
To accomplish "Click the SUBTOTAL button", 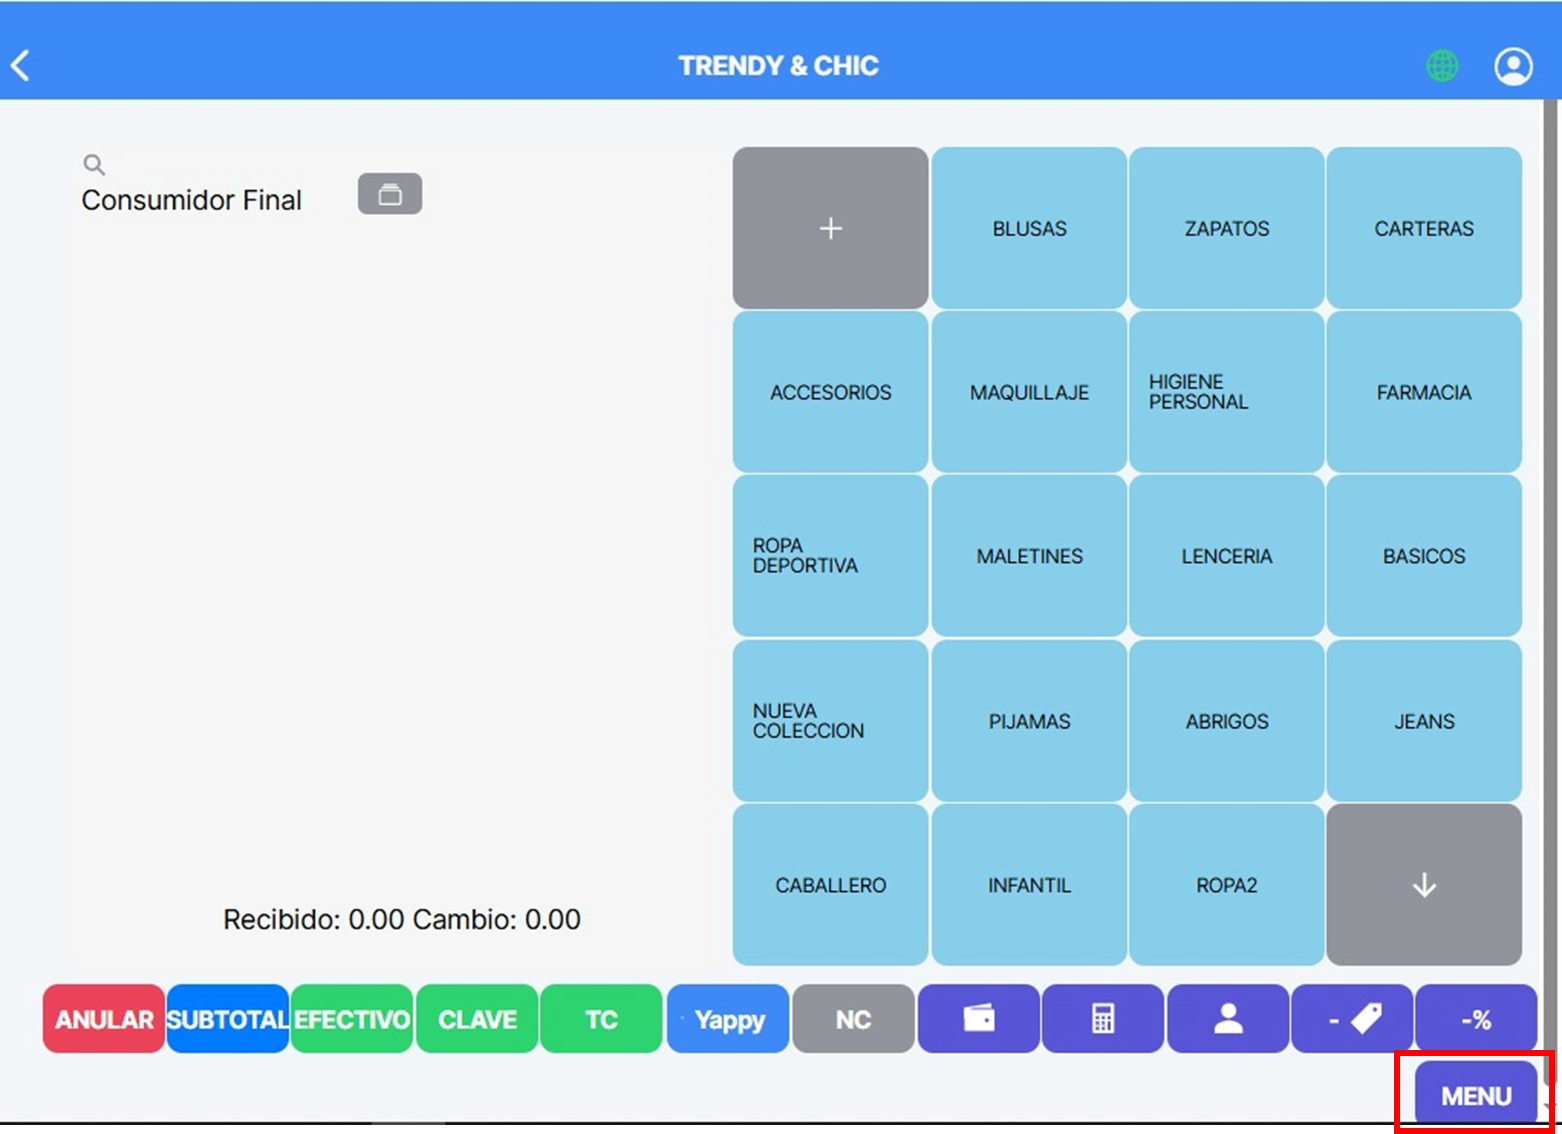I will [228, 1019].
